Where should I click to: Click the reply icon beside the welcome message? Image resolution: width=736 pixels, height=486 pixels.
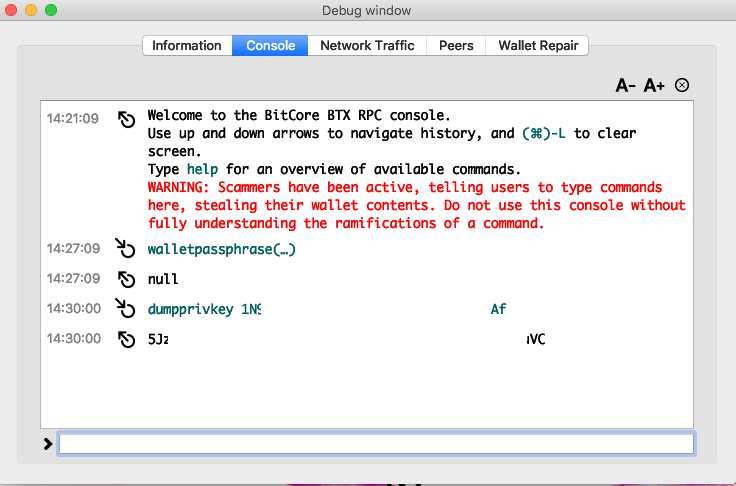(x=126, y=119)
